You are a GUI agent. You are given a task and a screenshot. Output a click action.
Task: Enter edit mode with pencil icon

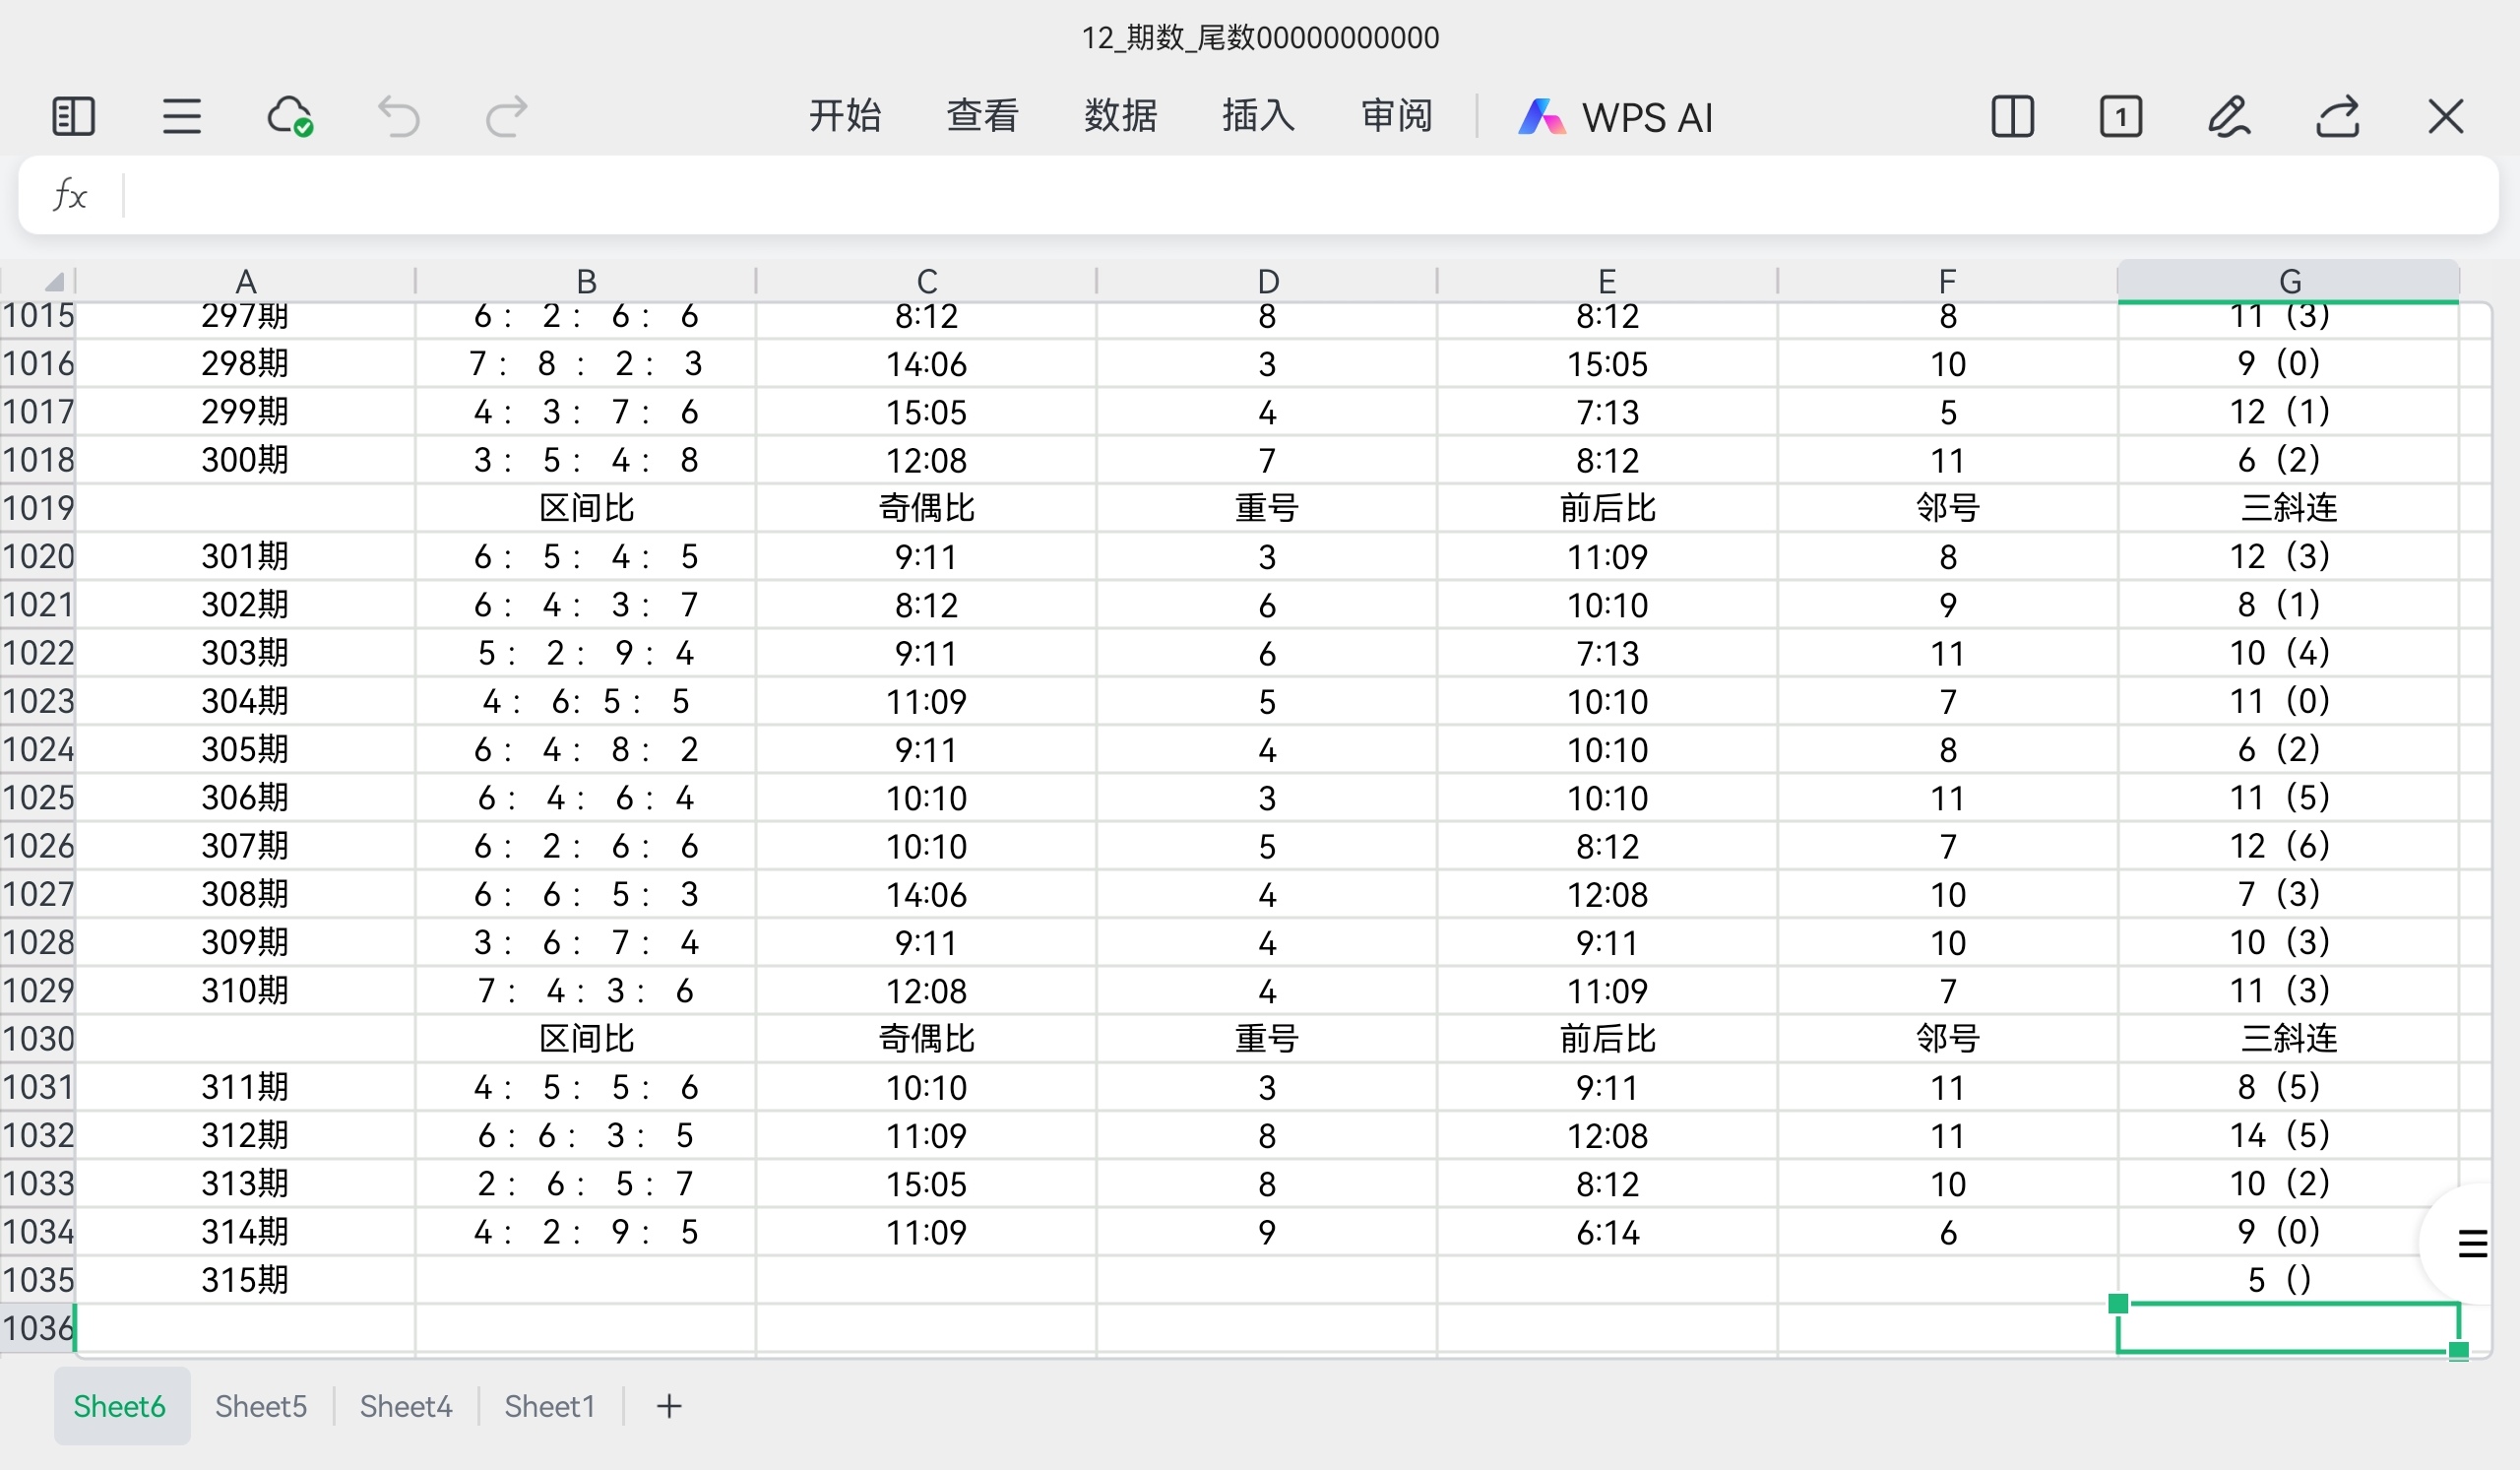coord(2229,117)
